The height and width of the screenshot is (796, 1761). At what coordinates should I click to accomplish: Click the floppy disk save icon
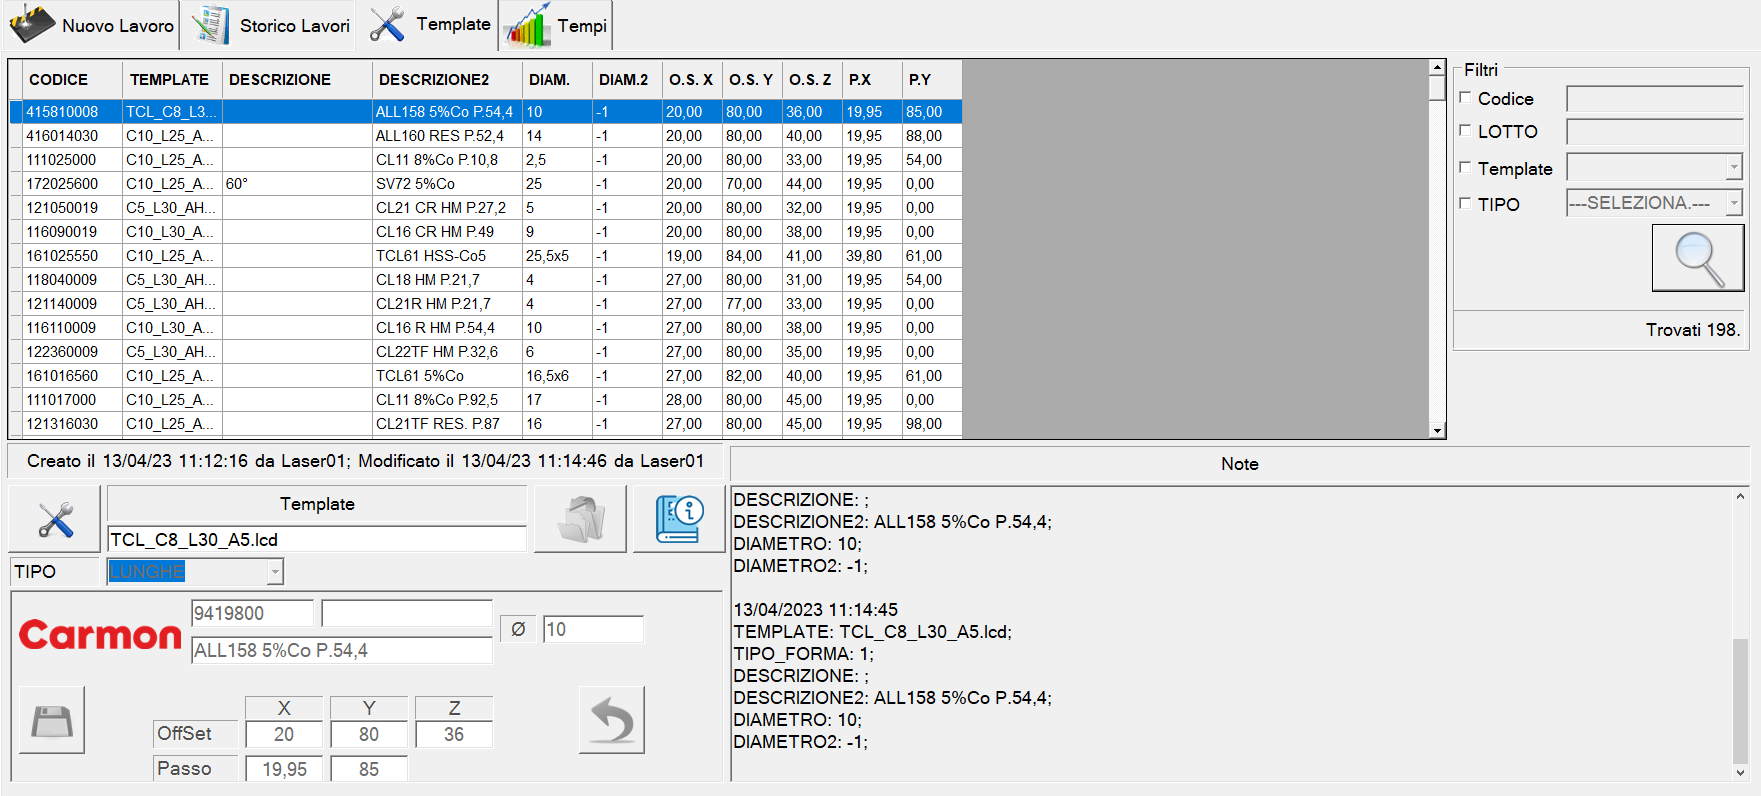tap(52, 720)
